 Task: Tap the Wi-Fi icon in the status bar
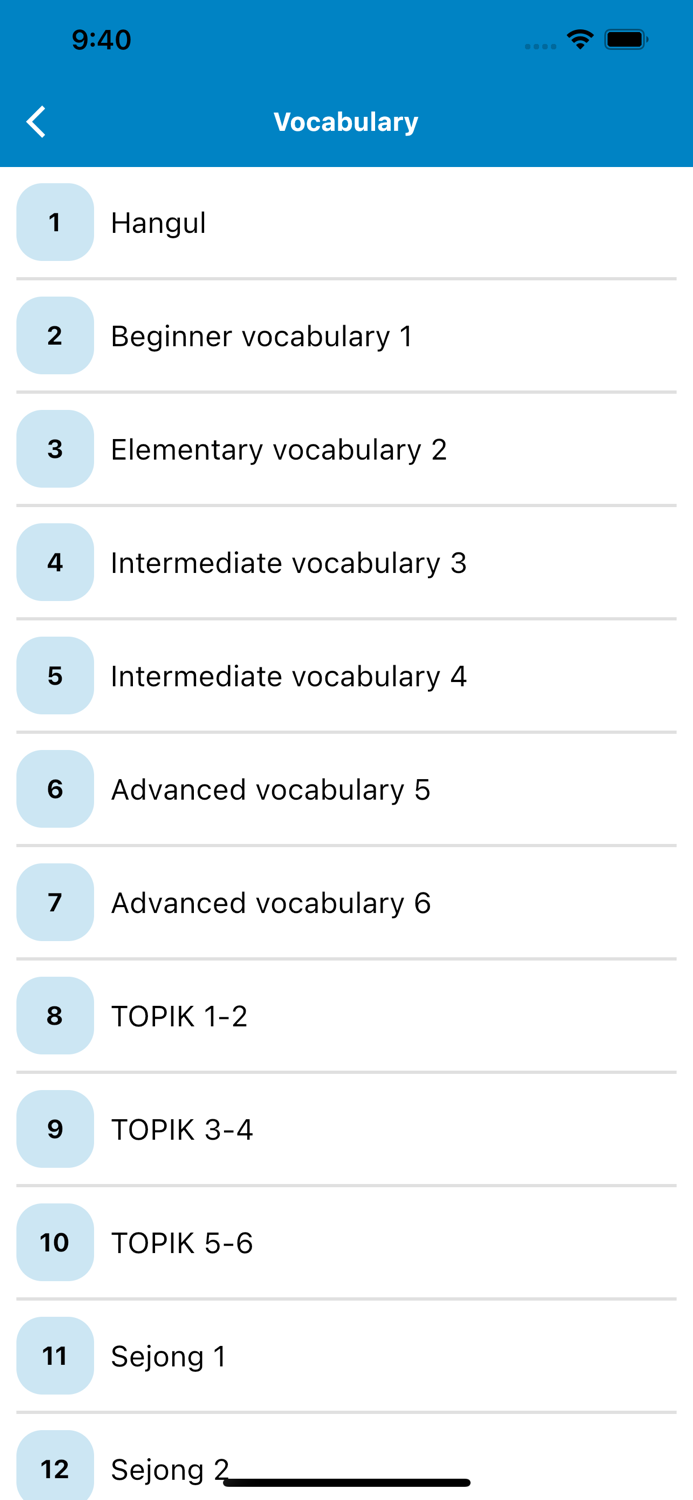click(x=582, y=40)
